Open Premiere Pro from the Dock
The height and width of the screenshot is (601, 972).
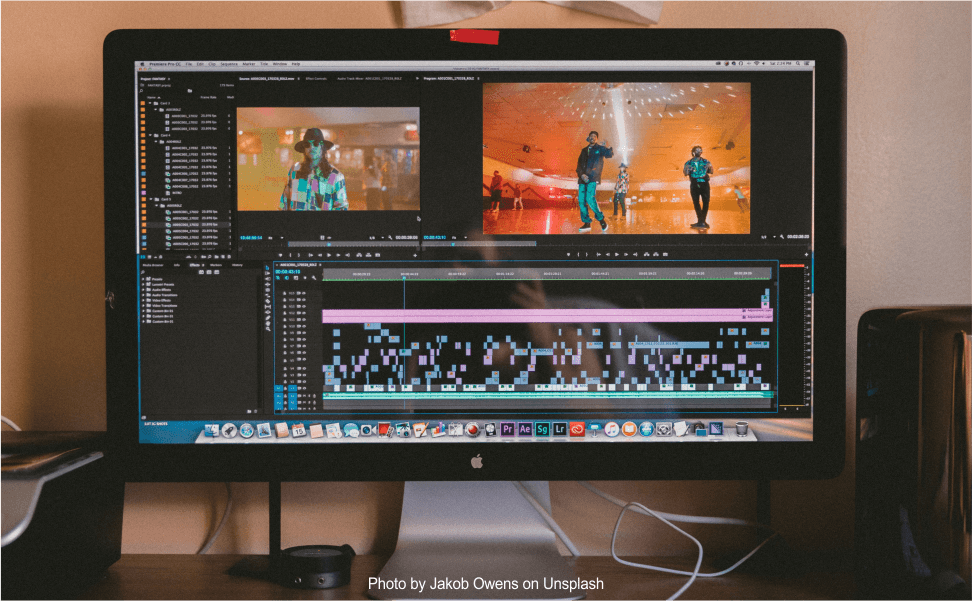pos(508,429)
